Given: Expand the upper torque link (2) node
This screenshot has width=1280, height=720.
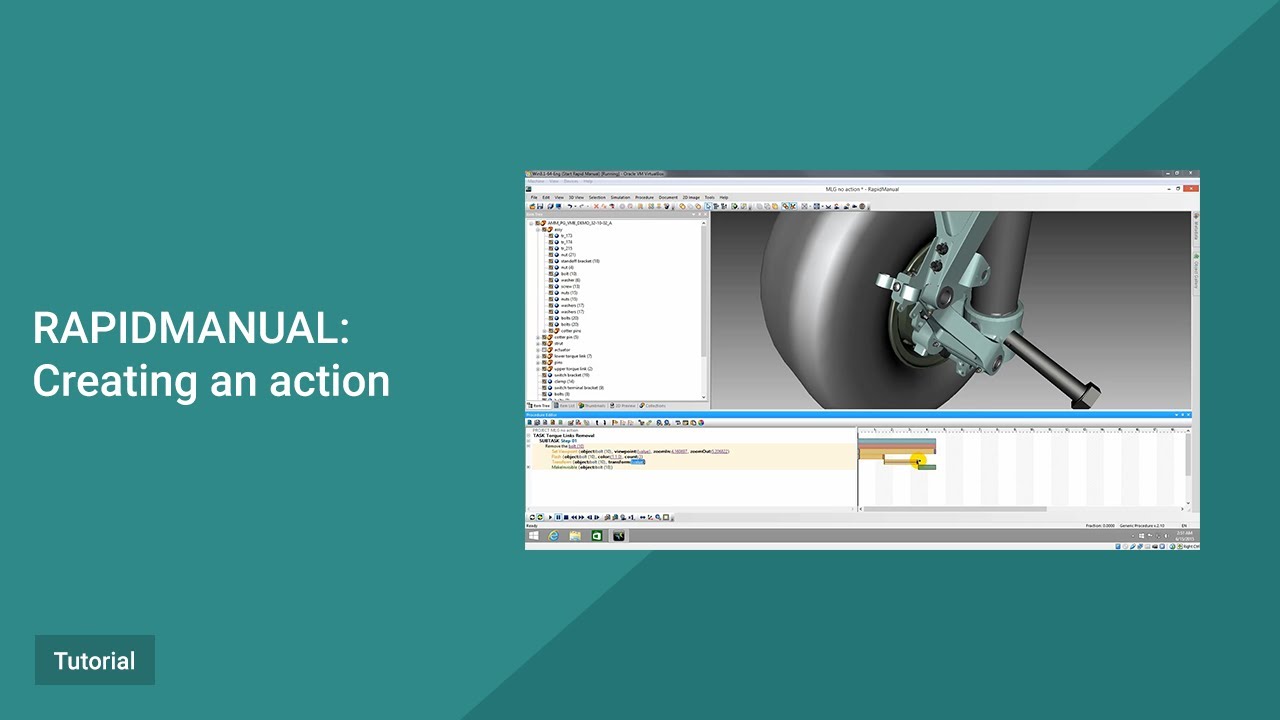Looking at the screenshot, I should point(538,369).
